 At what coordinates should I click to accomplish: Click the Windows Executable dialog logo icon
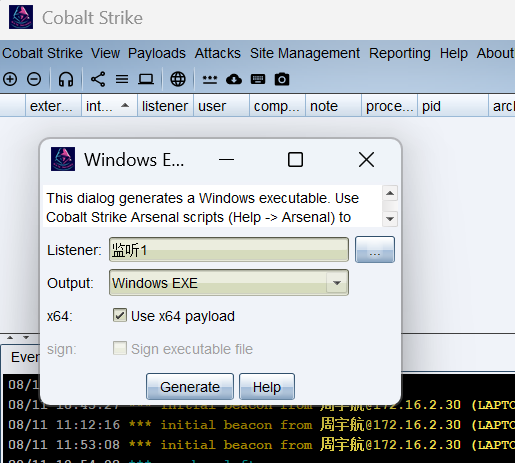(x=63, y=159)
